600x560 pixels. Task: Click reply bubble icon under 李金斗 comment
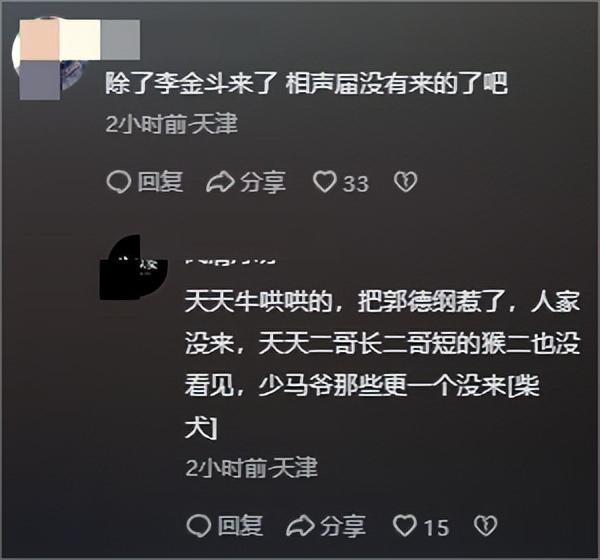[x=119, y=182]
